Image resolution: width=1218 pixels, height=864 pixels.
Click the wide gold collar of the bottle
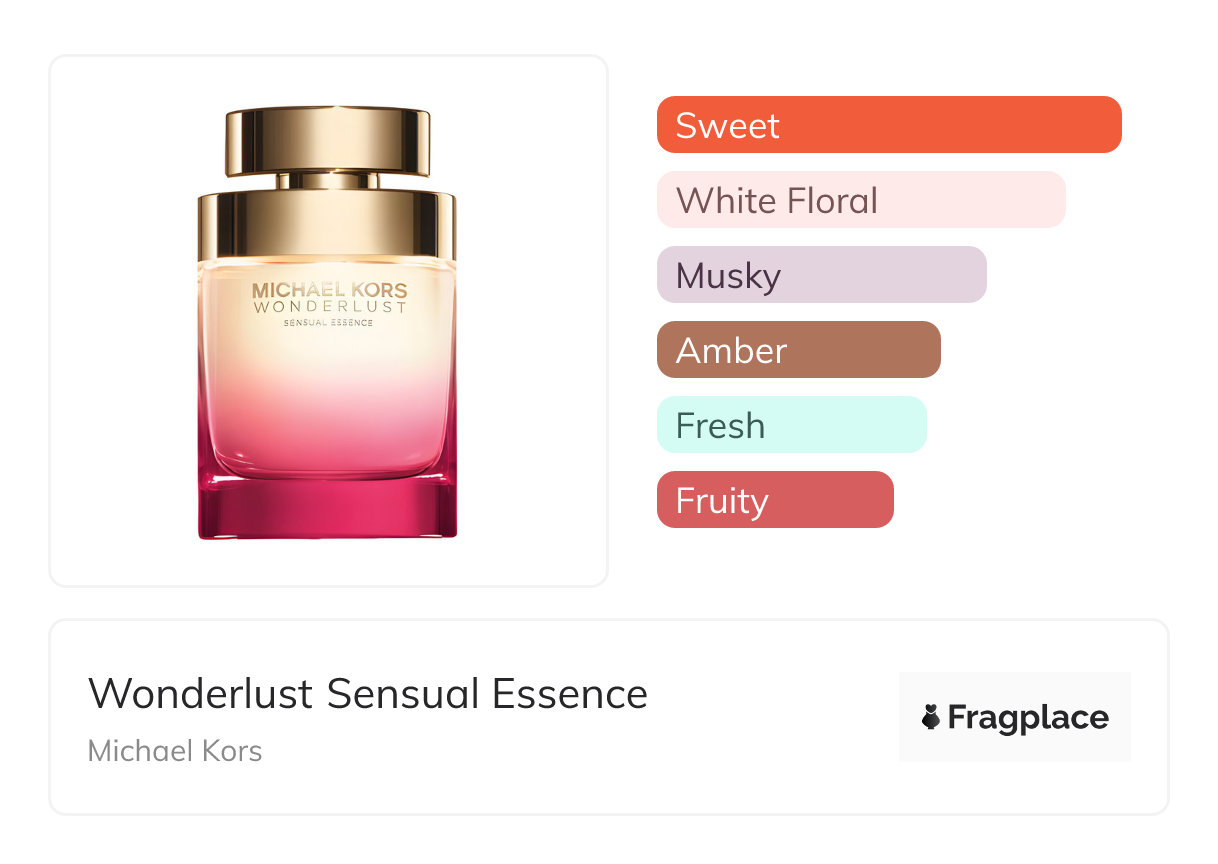(x=328, y=226)
